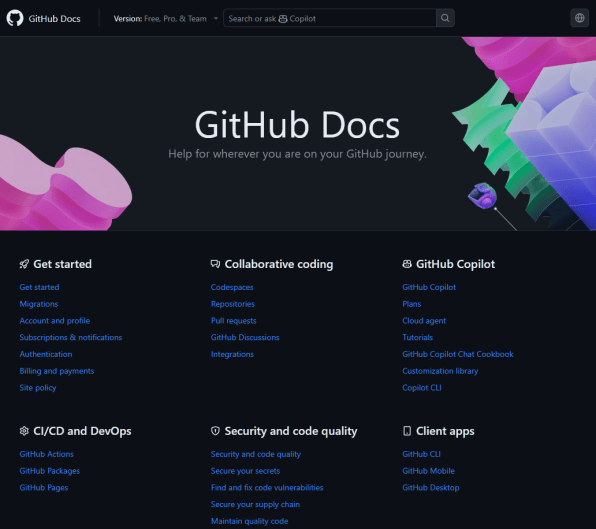The width and height of the screenshot is (596, 529).
Task: Open the GitHub Actions link
Action: [x=46, y=454]
